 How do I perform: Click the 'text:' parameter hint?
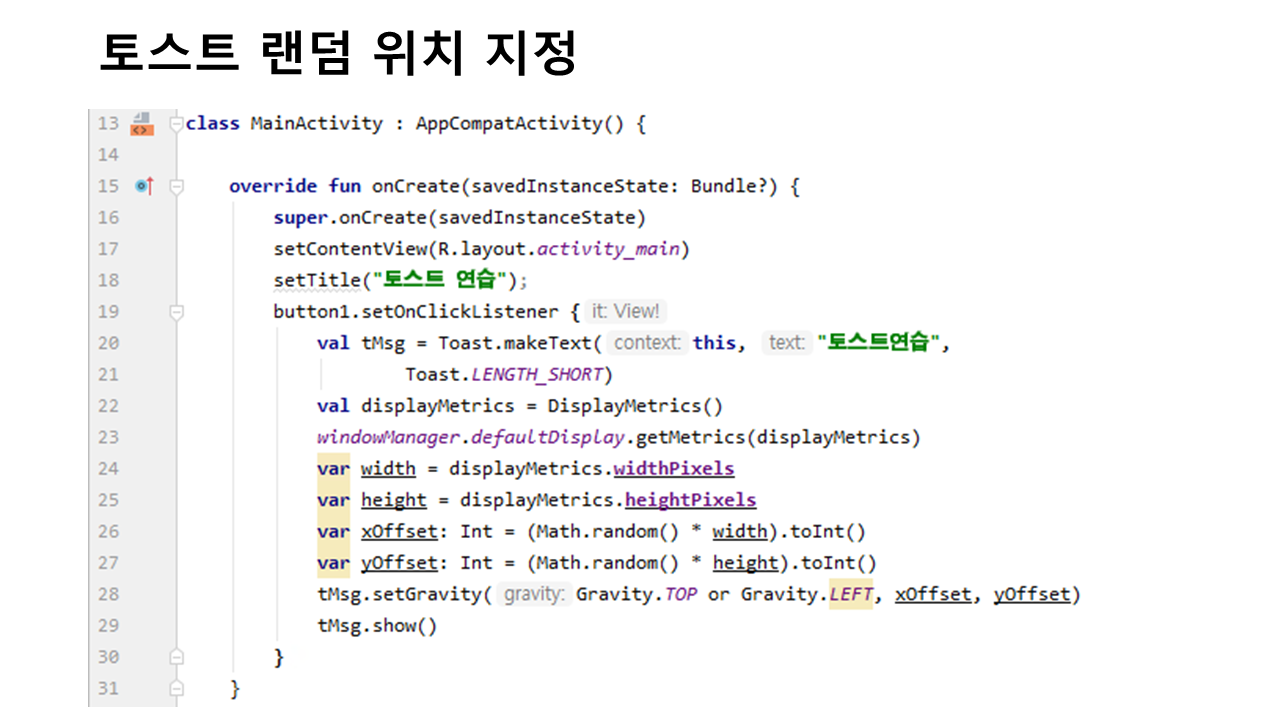[x=787, y=343]
